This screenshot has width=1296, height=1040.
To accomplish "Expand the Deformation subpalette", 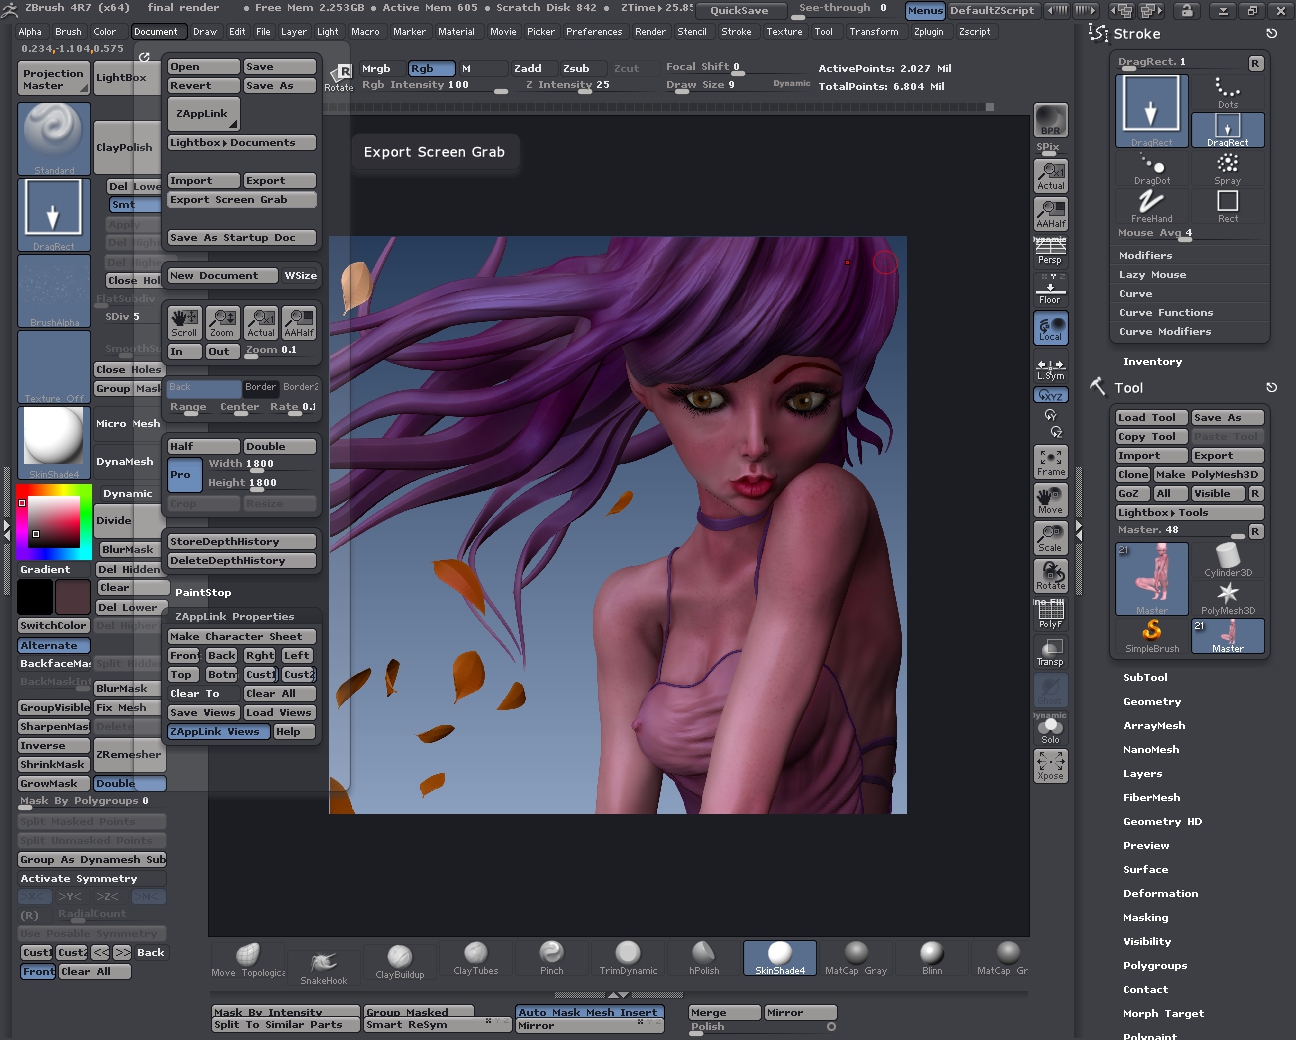I will (1160, 894).
